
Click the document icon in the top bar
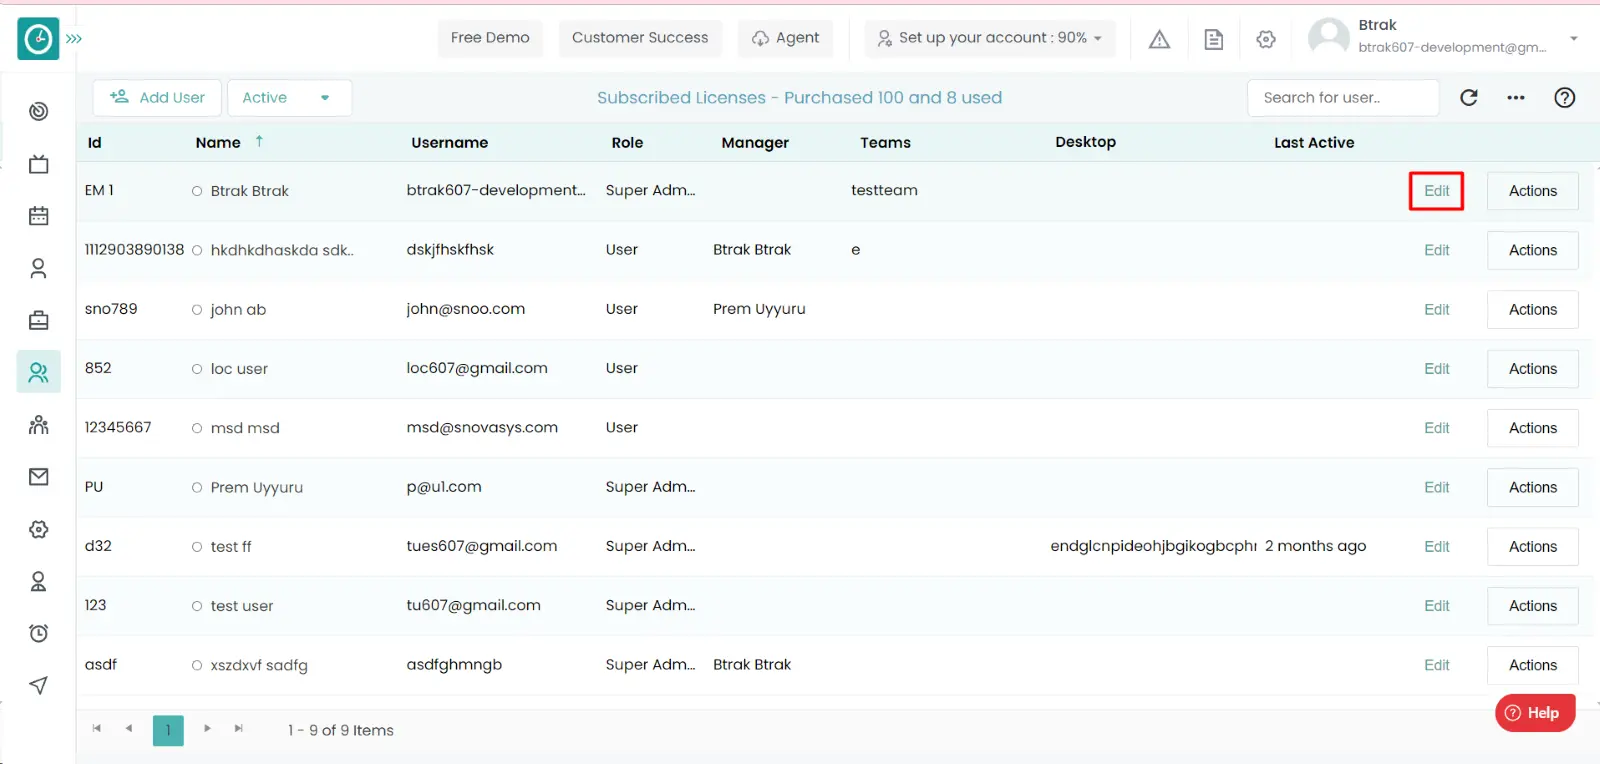1213,39
